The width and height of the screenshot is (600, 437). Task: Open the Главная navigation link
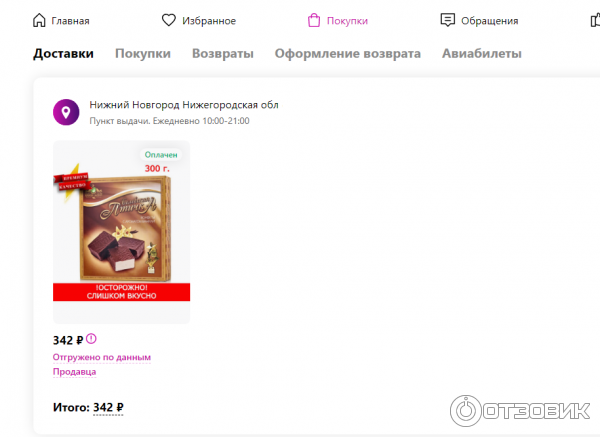(x=70, y=21)
